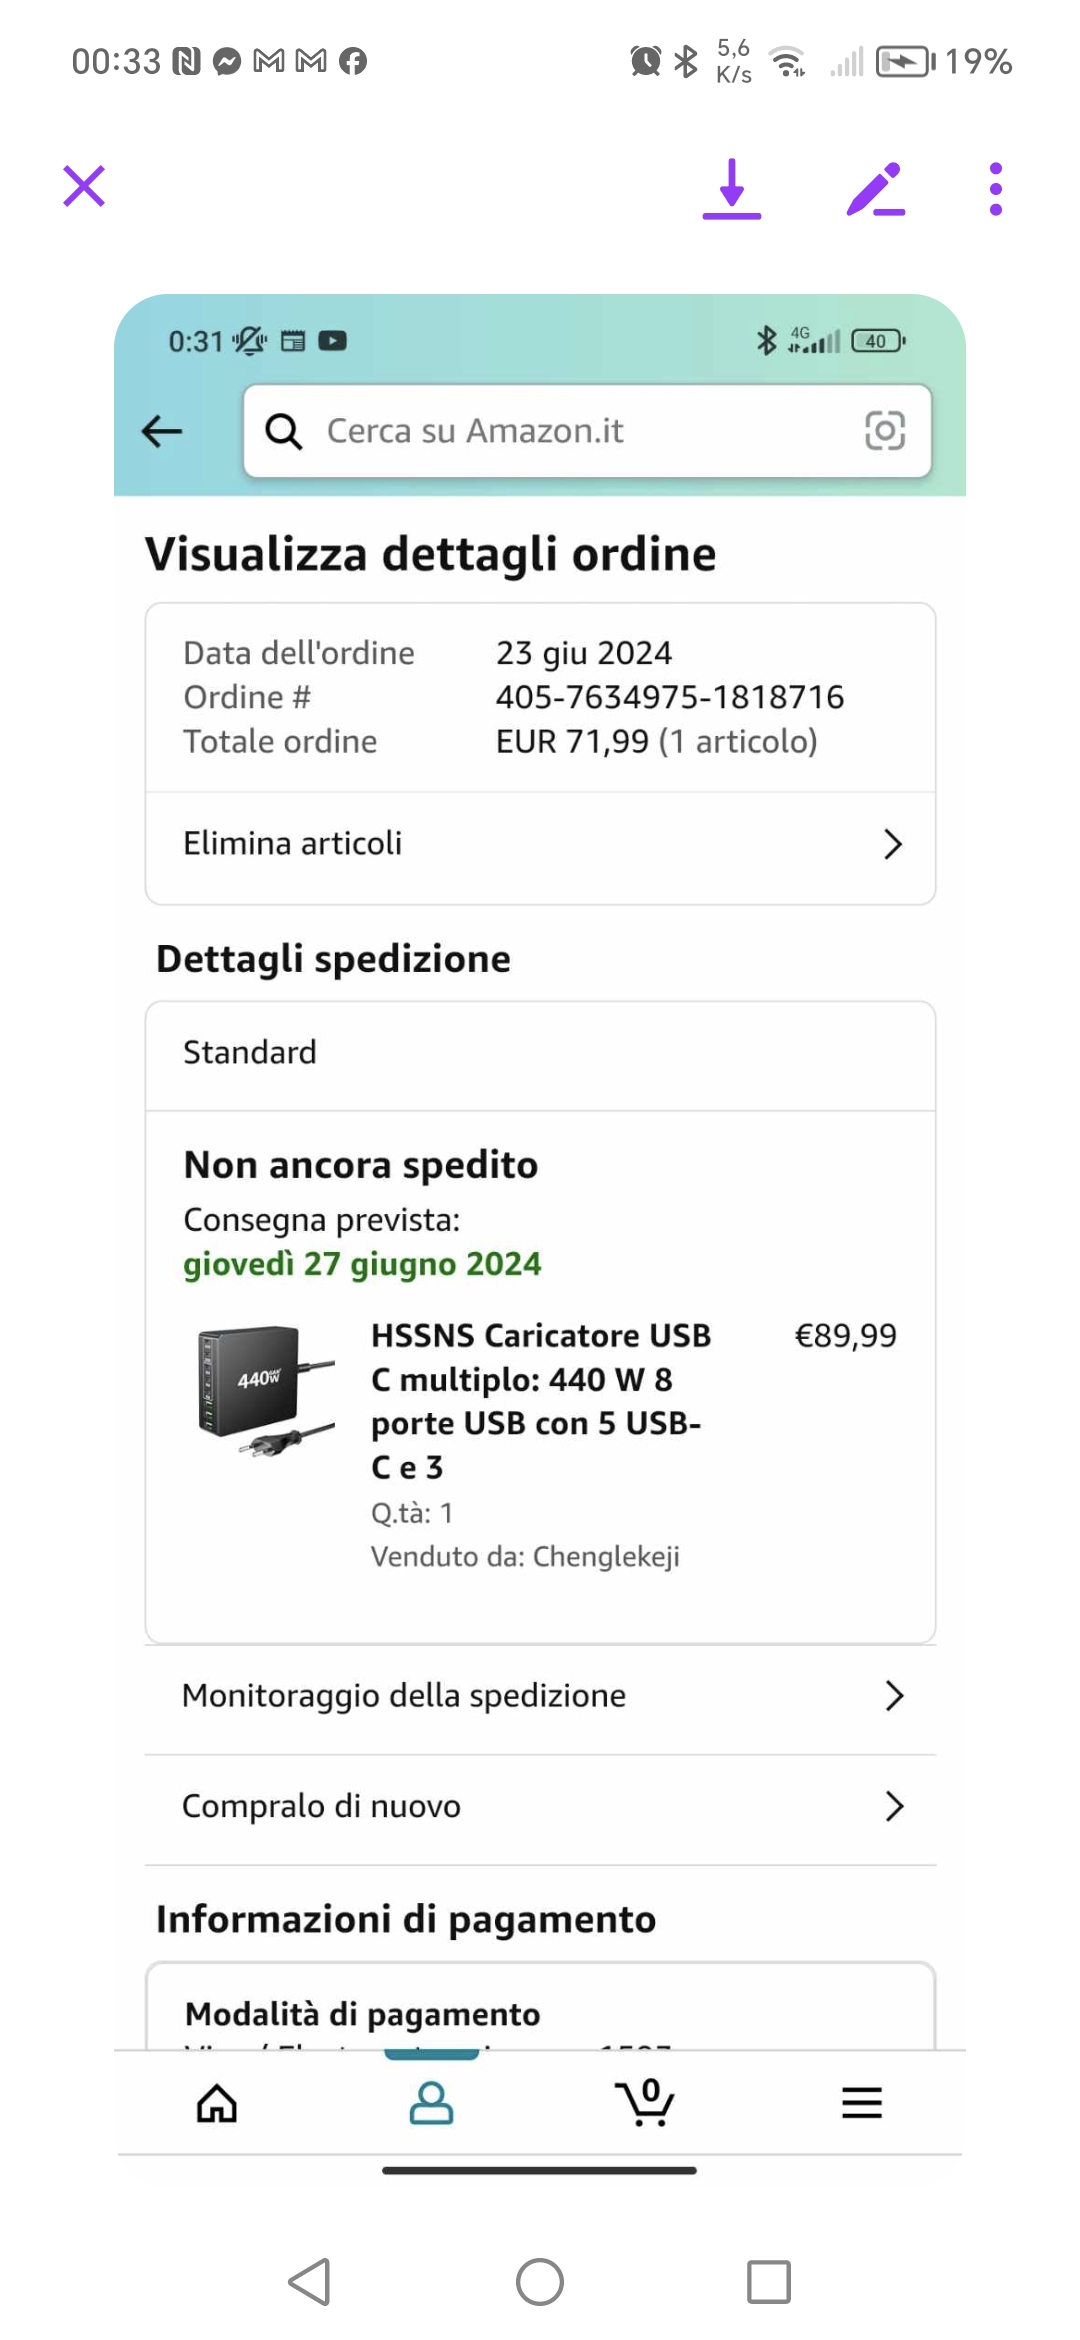Tap Compralo di nuovo row

tap(540, 1806)
